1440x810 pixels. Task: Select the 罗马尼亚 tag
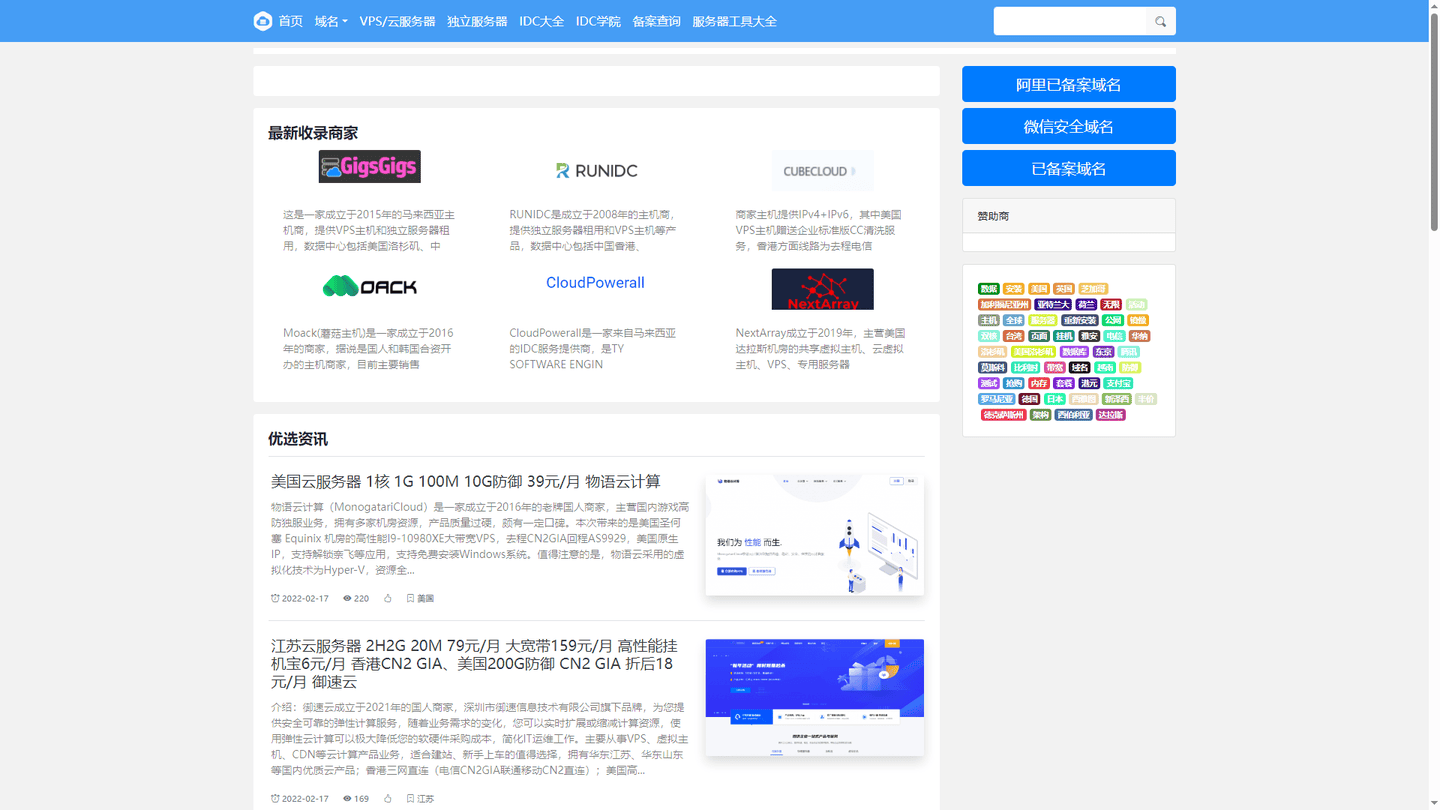click(997, 399)
